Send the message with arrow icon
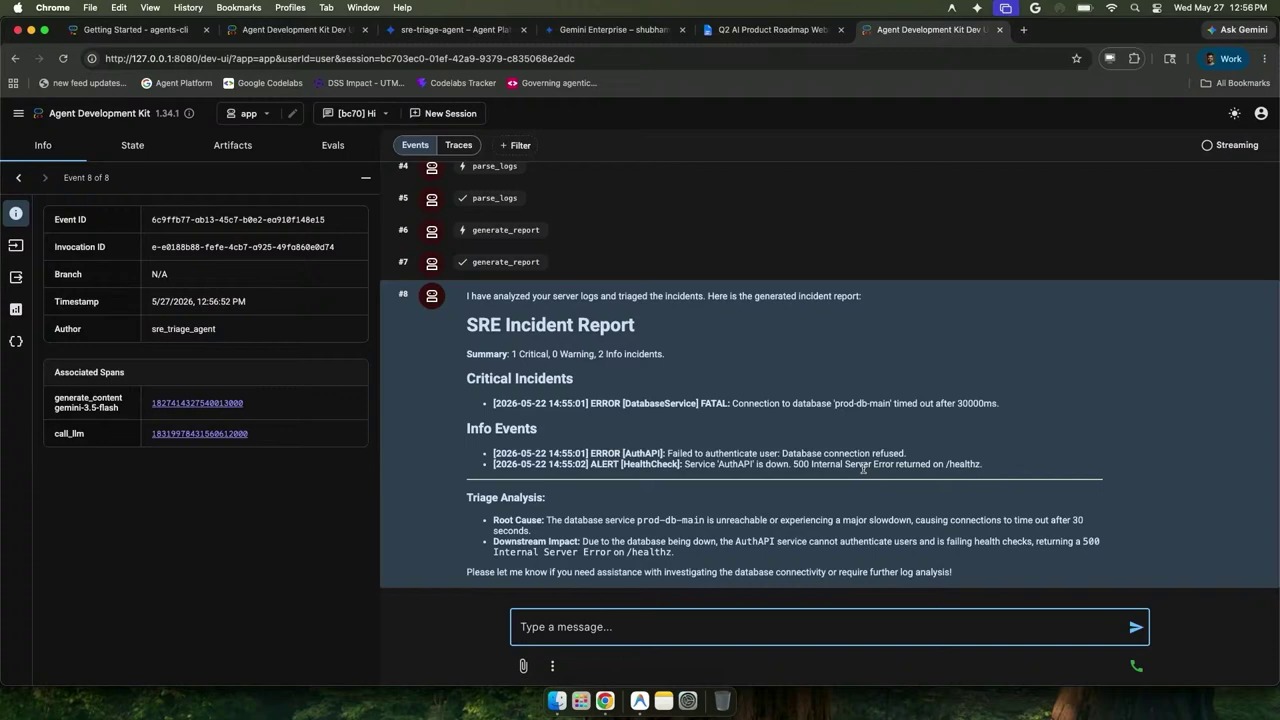 pyautogui.click(x=1136, y=627)
